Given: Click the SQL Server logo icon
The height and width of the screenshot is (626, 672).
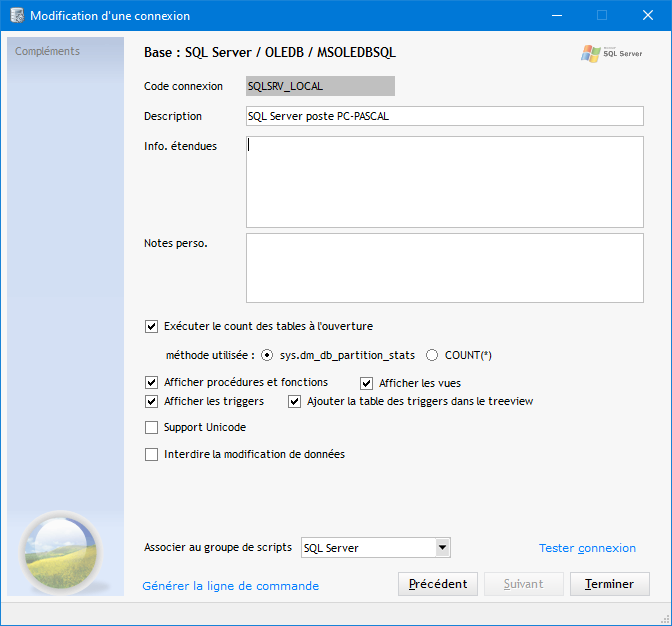Looking at the screenshot, I should [x=612, y=54].
